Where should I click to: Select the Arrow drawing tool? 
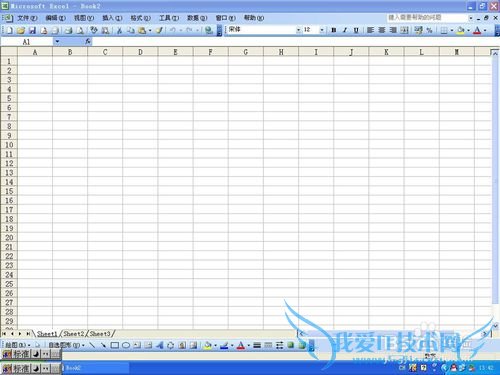click(x=103, y=345)
